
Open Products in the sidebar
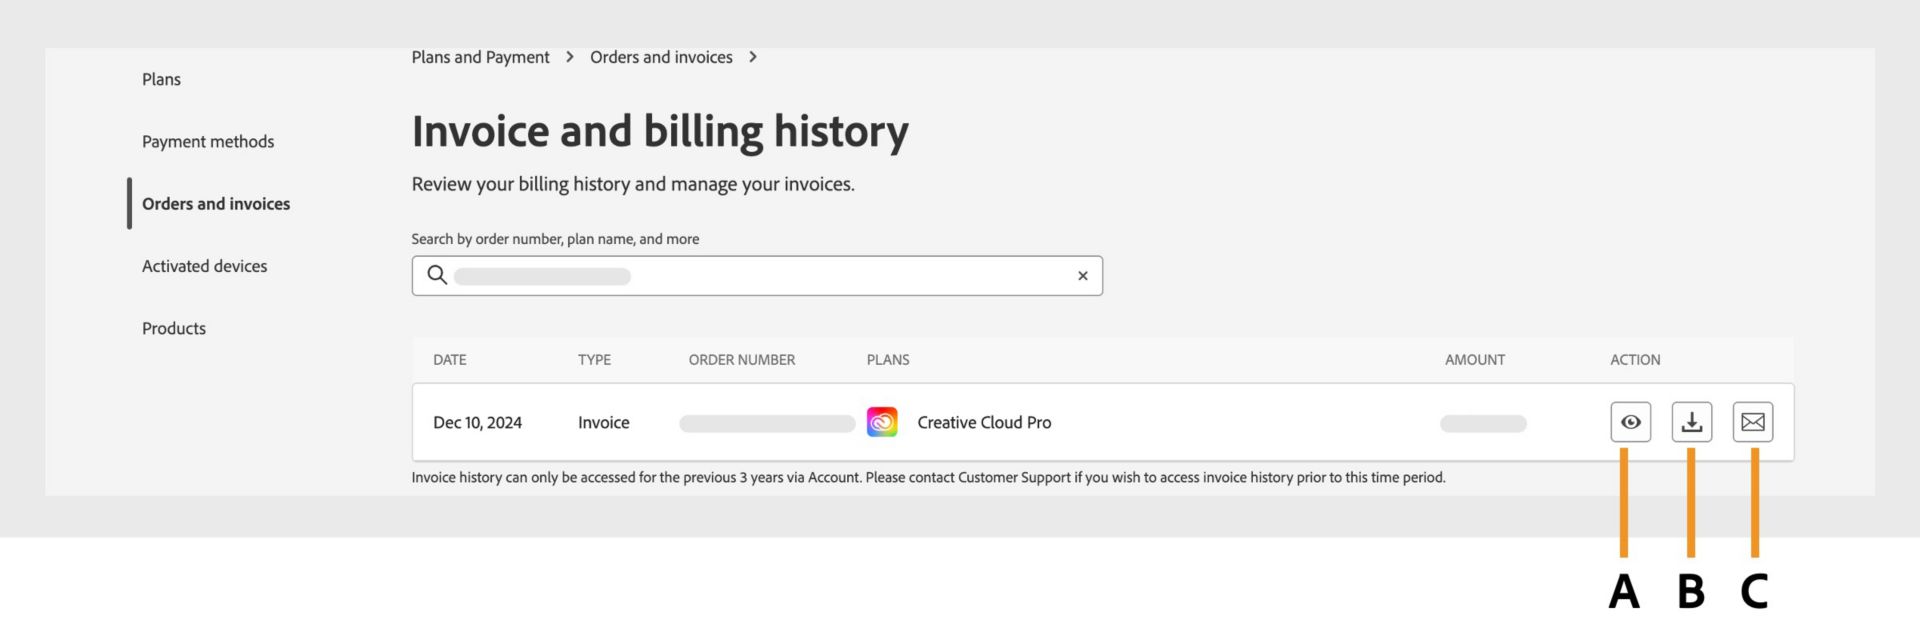tap(174, 328)
